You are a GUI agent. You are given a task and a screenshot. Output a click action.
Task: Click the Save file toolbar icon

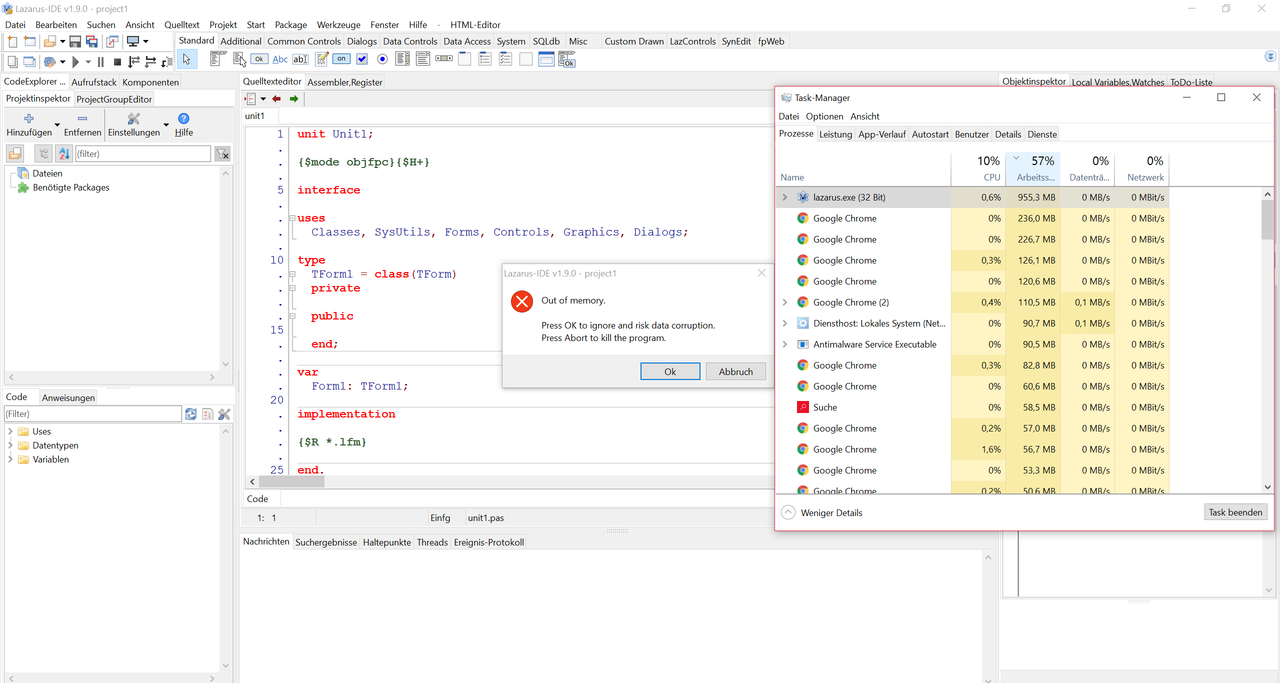point(75,42)
